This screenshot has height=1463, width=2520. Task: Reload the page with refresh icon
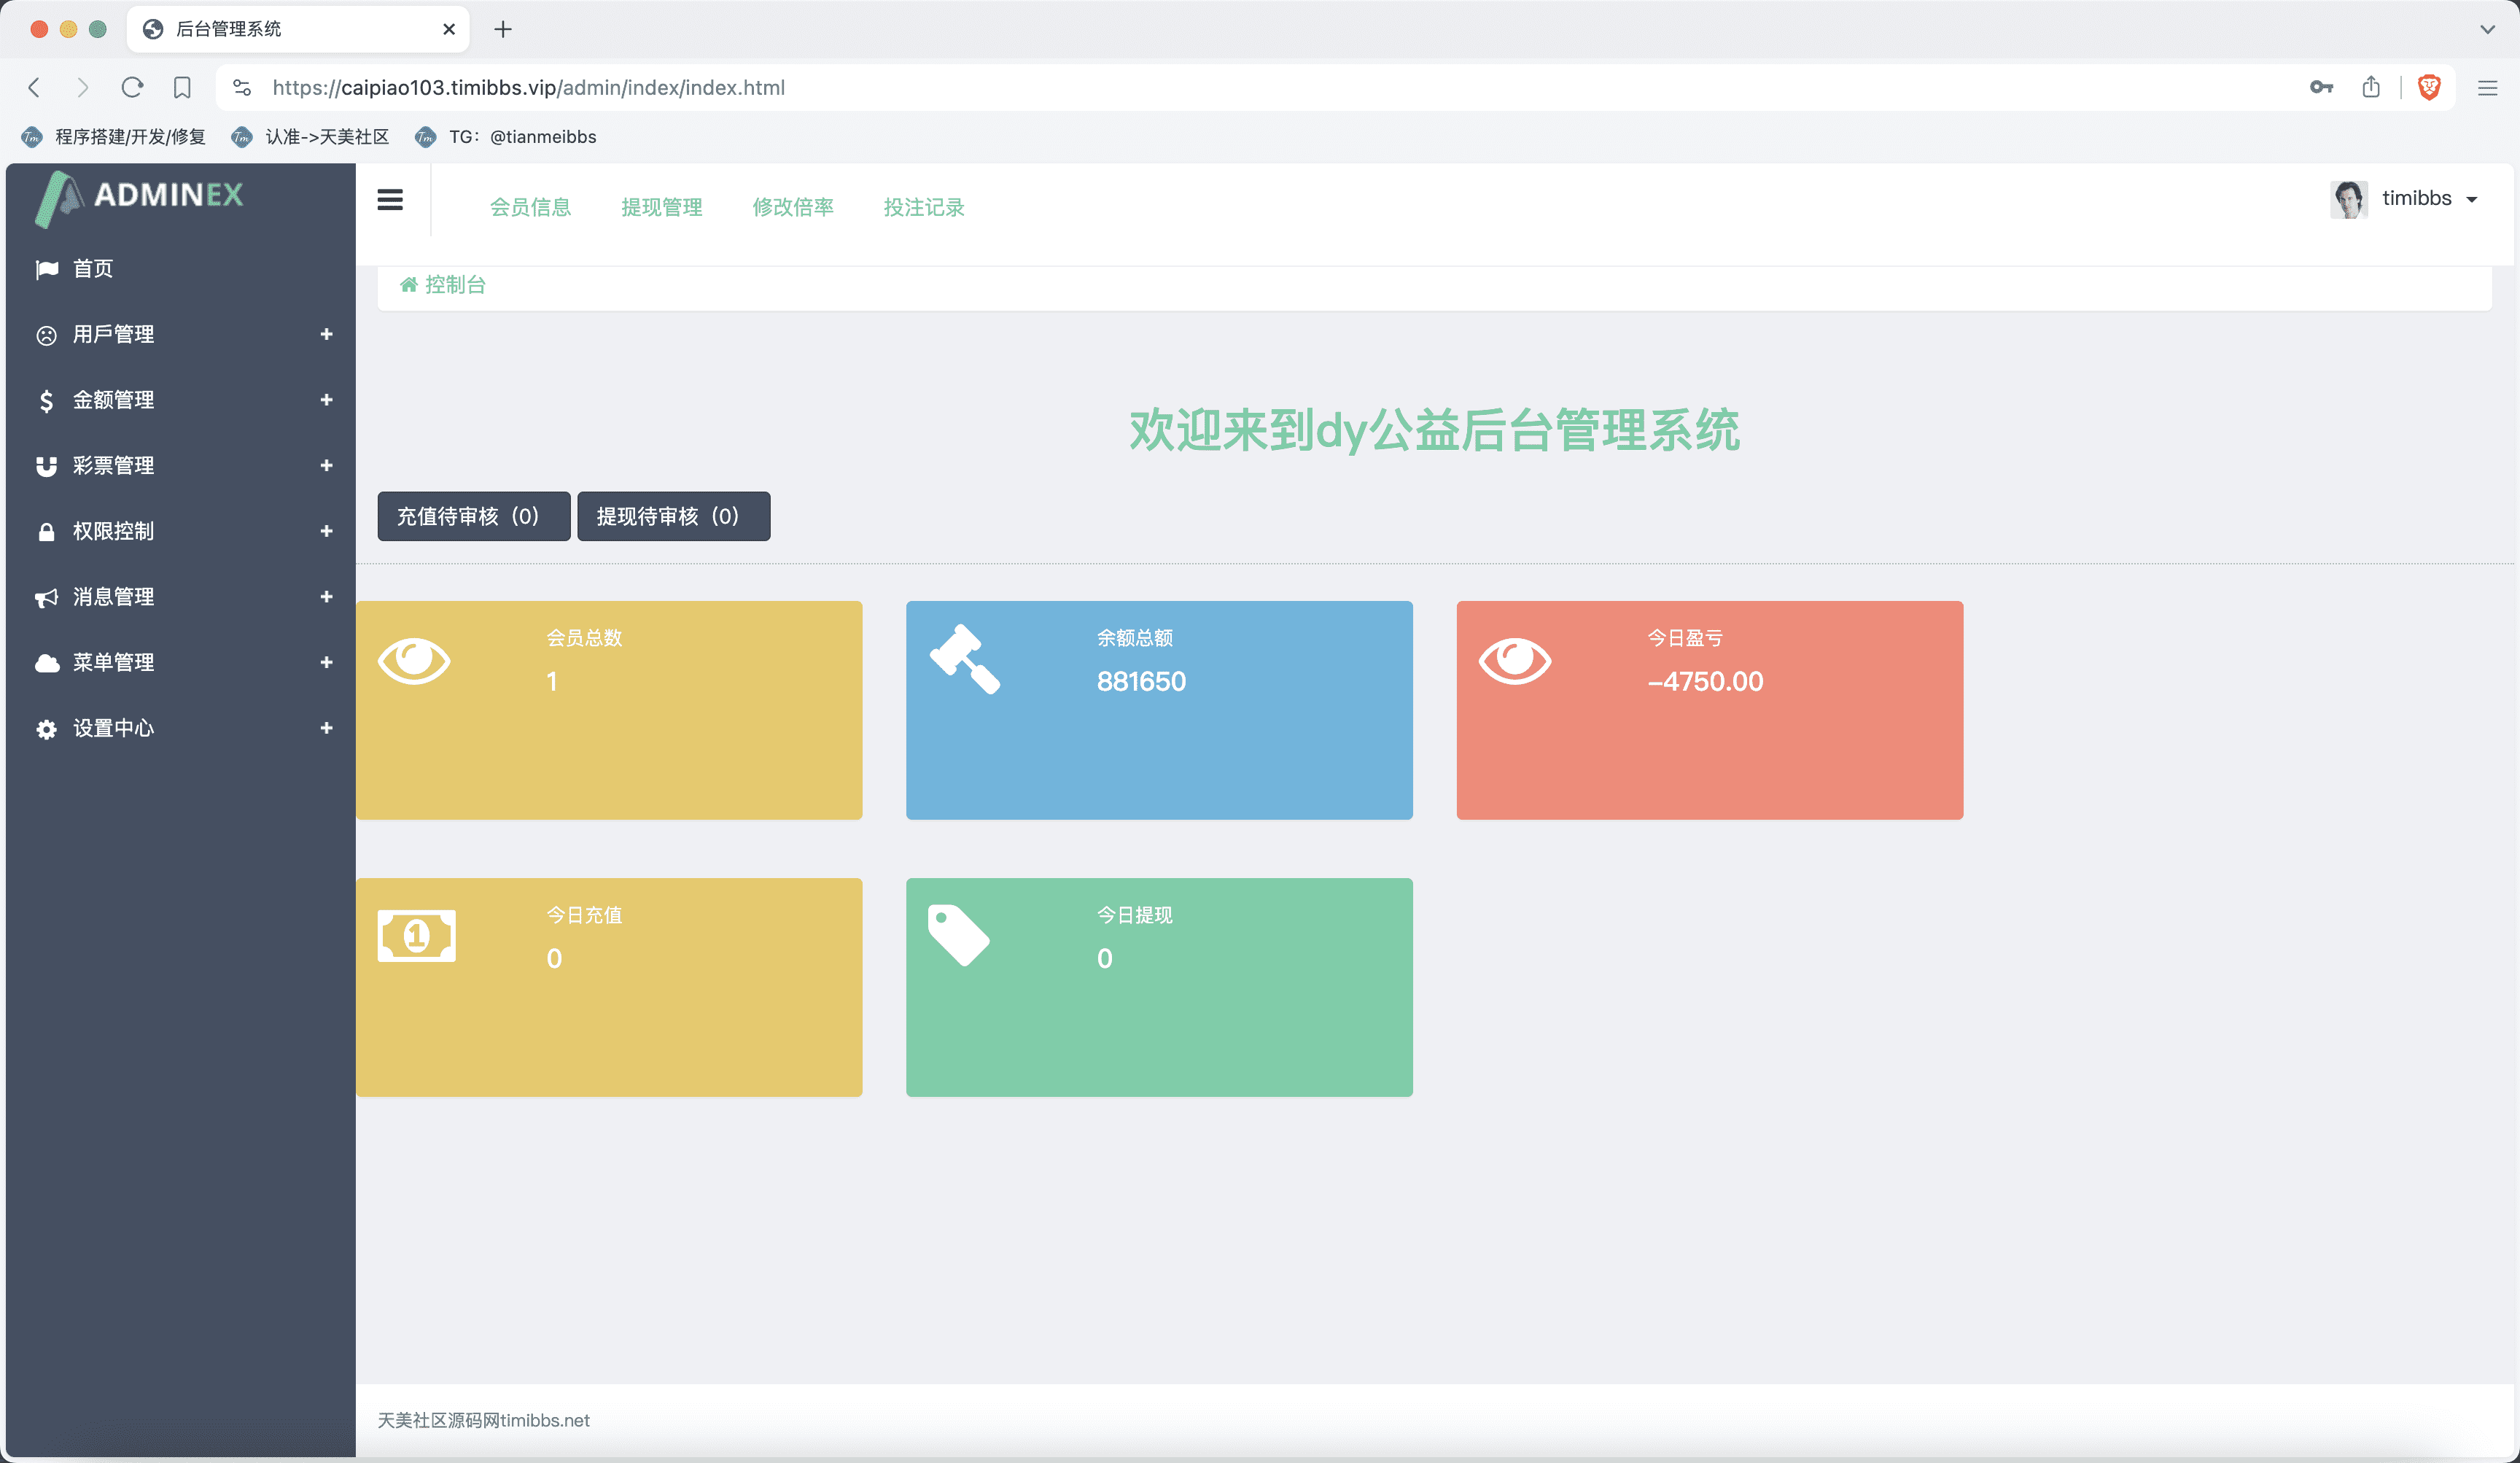[x=132, y=88]
